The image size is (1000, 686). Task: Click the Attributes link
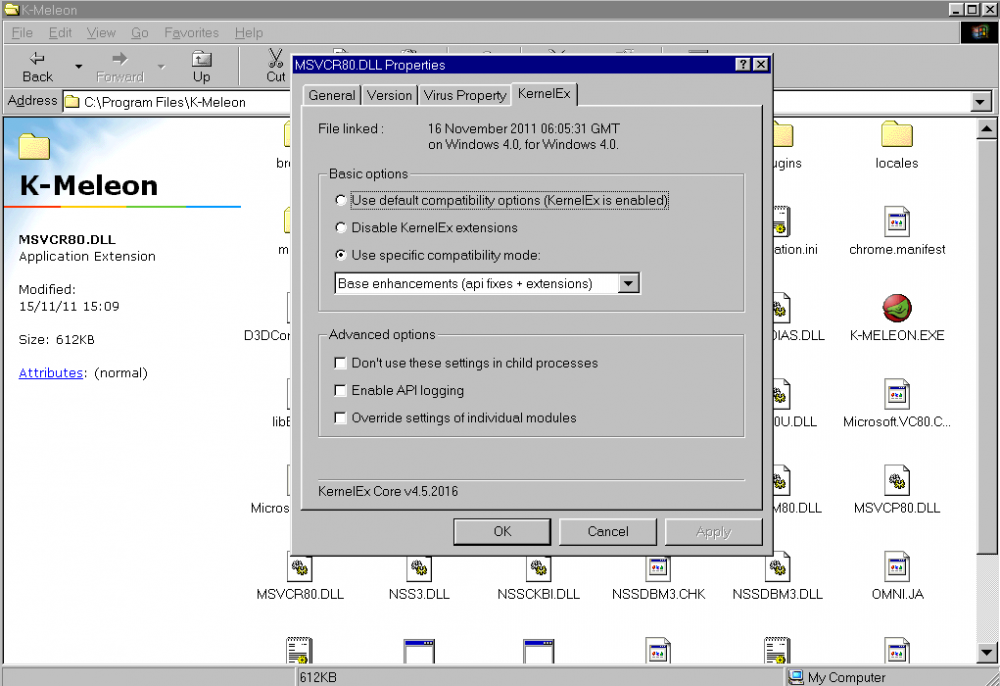pos(51,373)
